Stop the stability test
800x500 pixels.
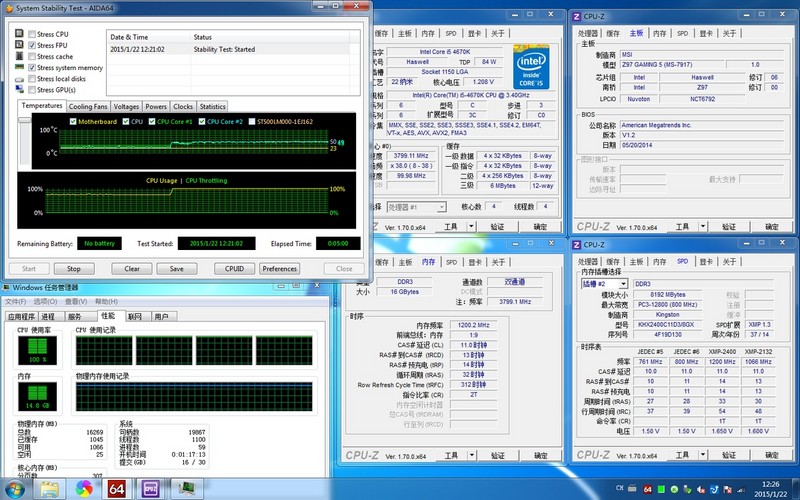pos(74,268)
